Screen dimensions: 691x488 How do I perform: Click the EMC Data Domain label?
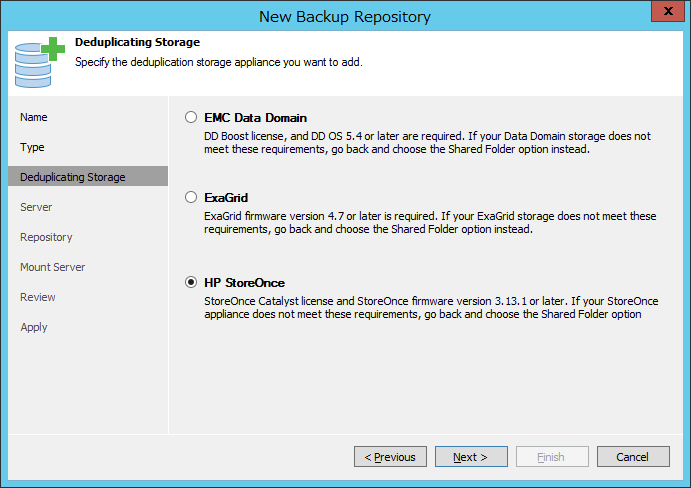[255, 118]
